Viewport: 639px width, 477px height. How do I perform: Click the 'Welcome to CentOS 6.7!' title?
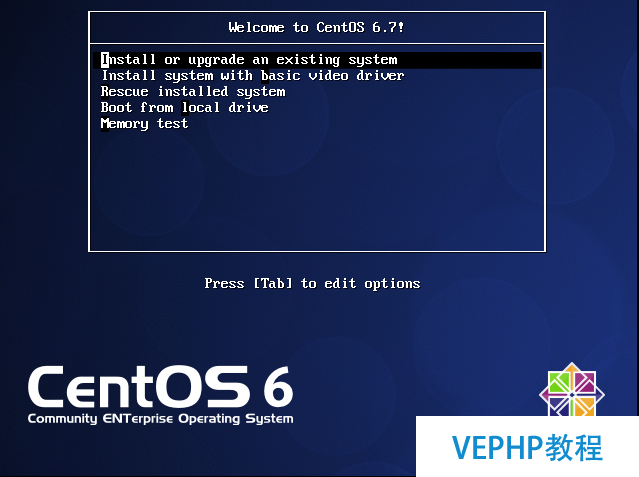316,27
